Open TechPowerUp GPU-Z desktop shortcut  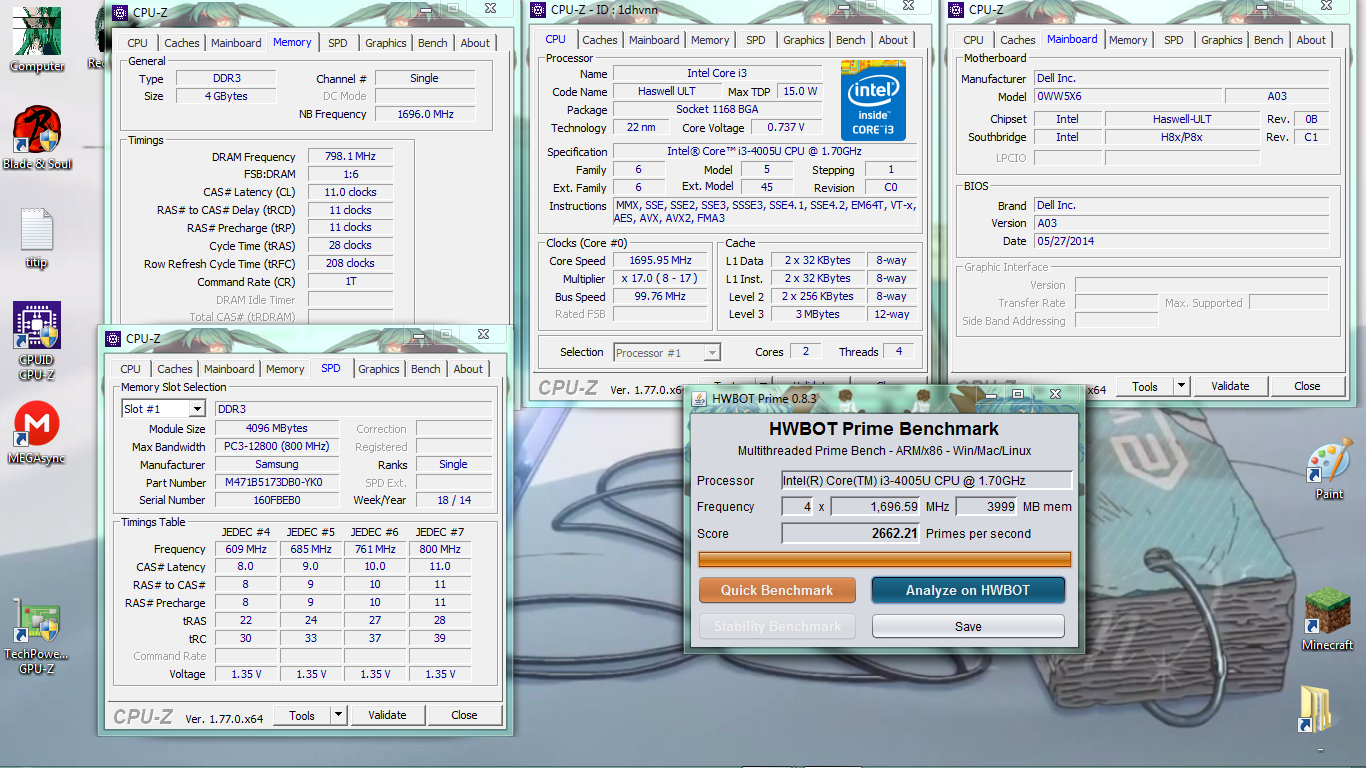pos(37,636)
